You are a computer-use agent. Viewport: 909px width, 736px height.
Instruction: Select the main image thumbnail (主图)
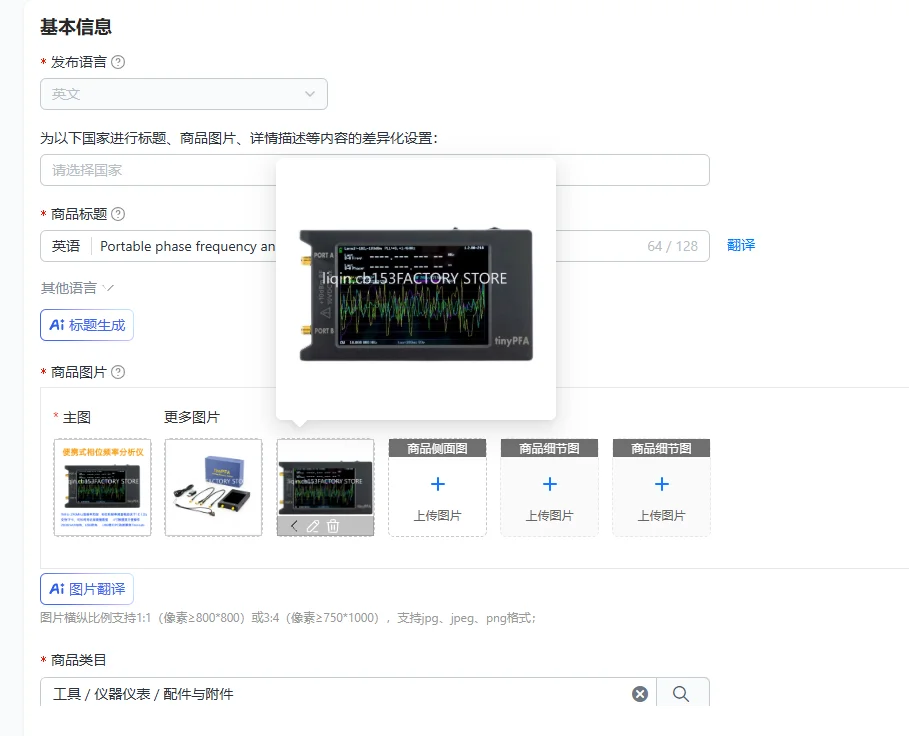(x=103, y=487)
